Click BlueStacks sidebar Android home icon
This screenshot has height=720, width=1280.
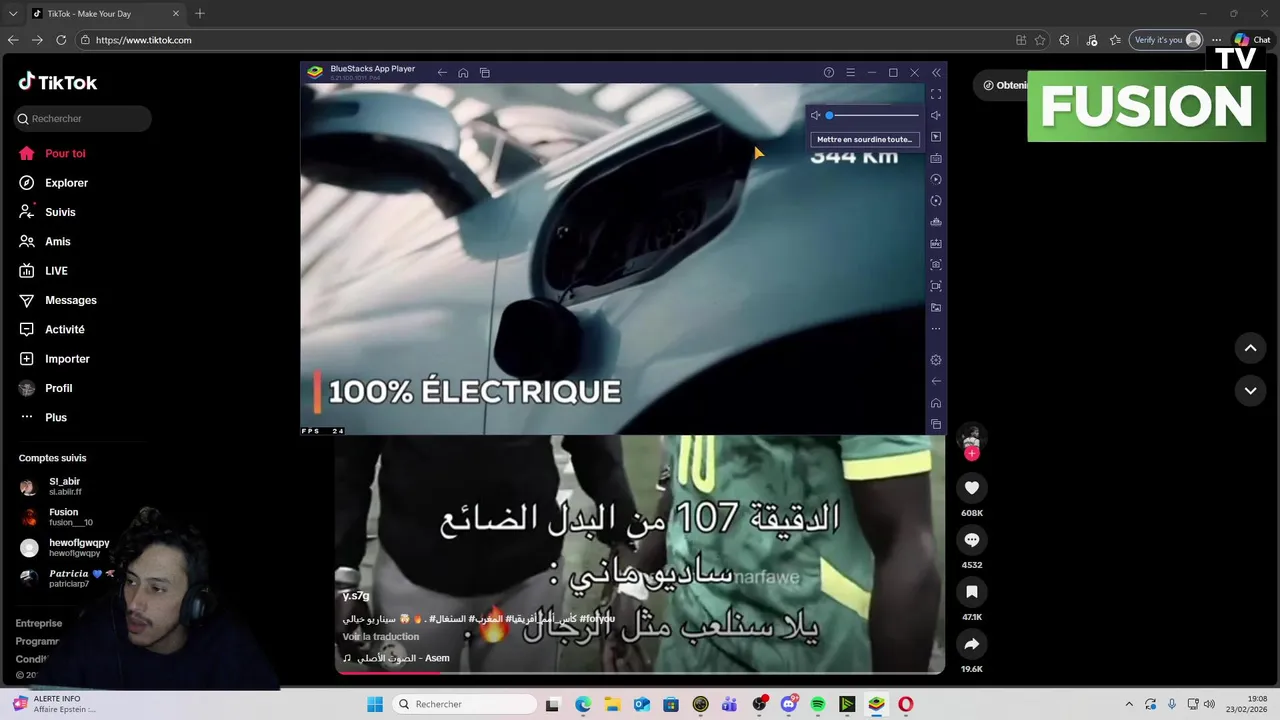[936, 403]
